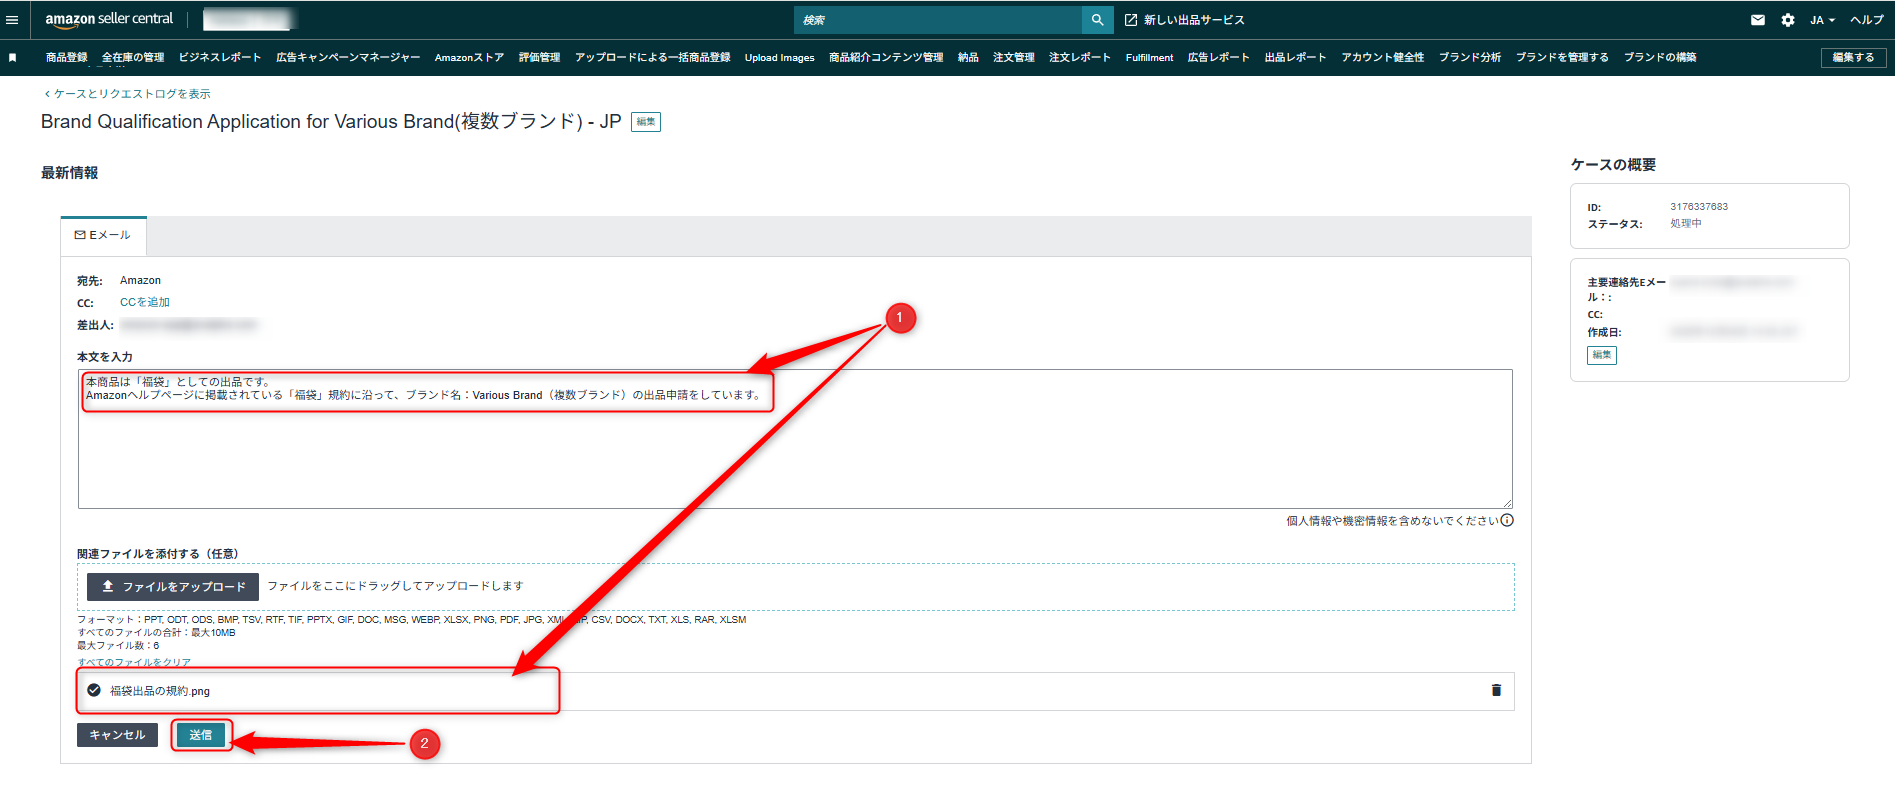Open the 注文管理 menu
This screenshot has height=790, width=1895.
(1013, 58)
